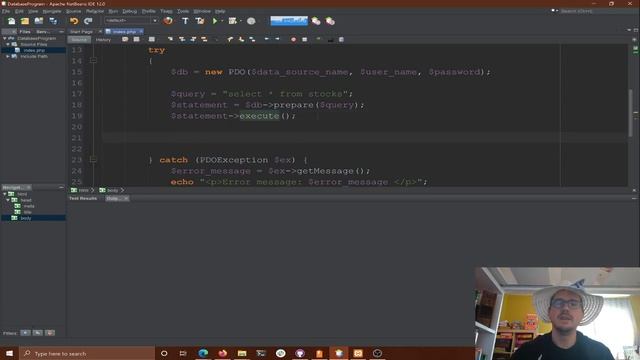Switch to the index.php editor tab
Image resolution: width=640 pixels, height=360 pixels.
pyautogui.click(x=124, y=31)
